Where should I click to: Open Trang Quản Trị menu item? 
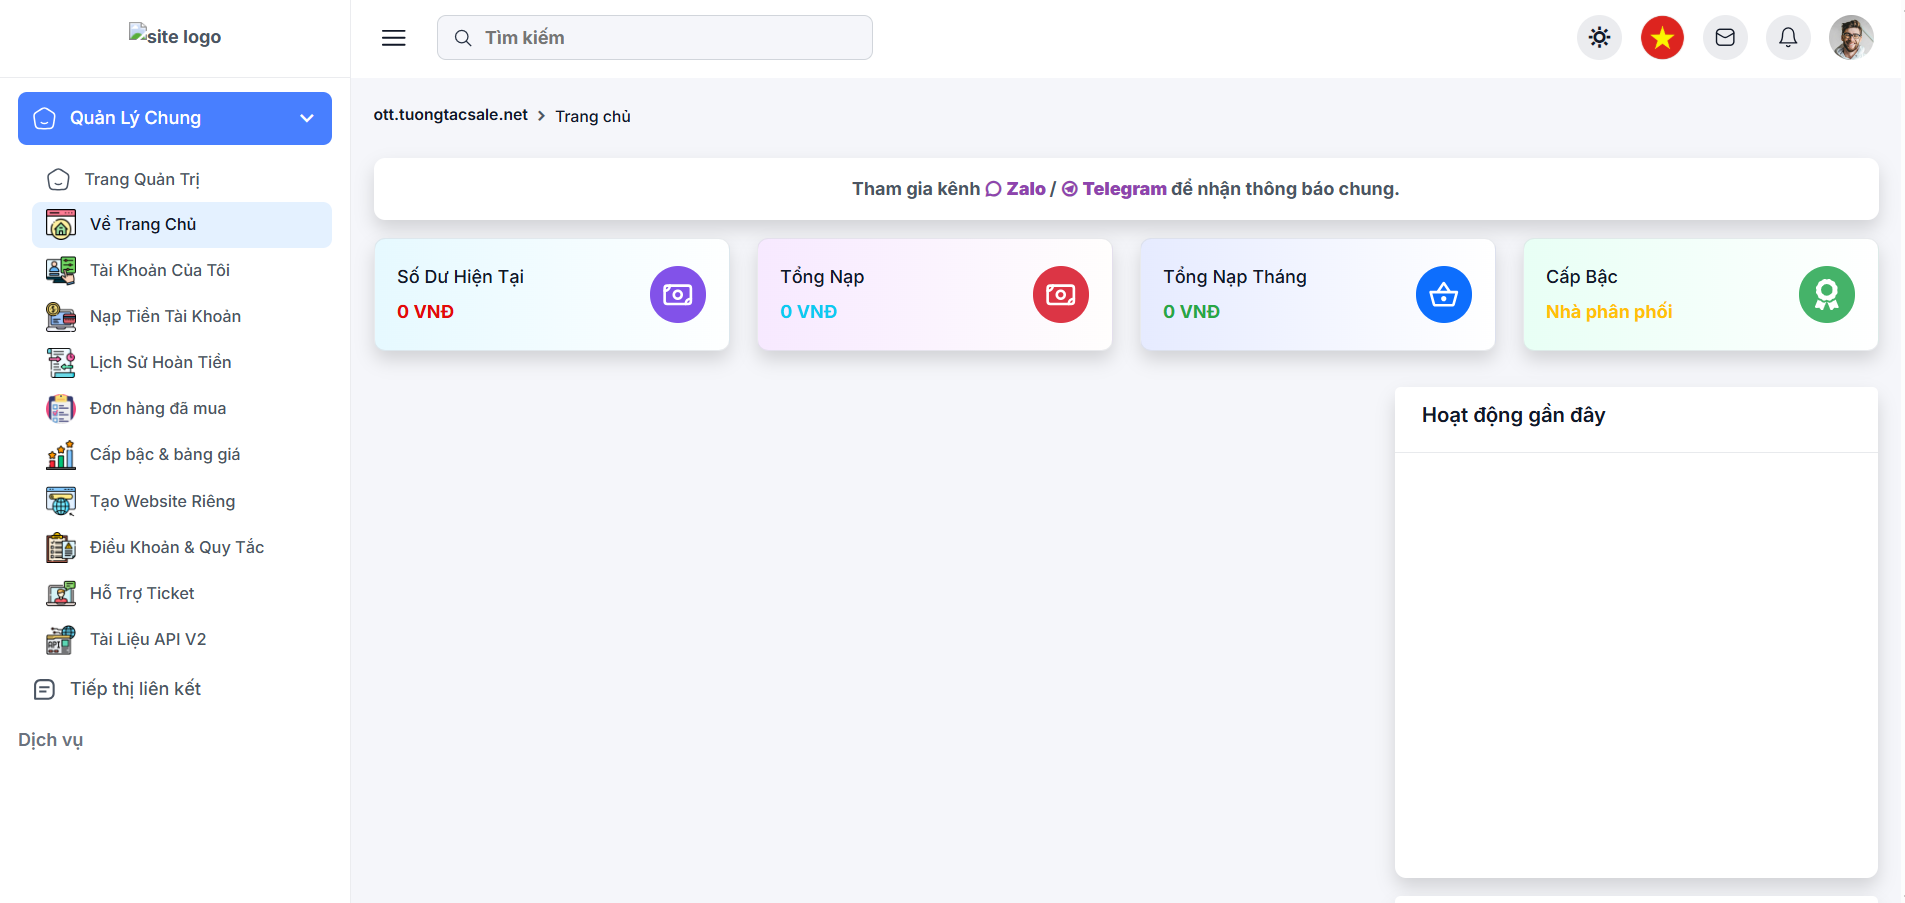(x=142, y=179)
